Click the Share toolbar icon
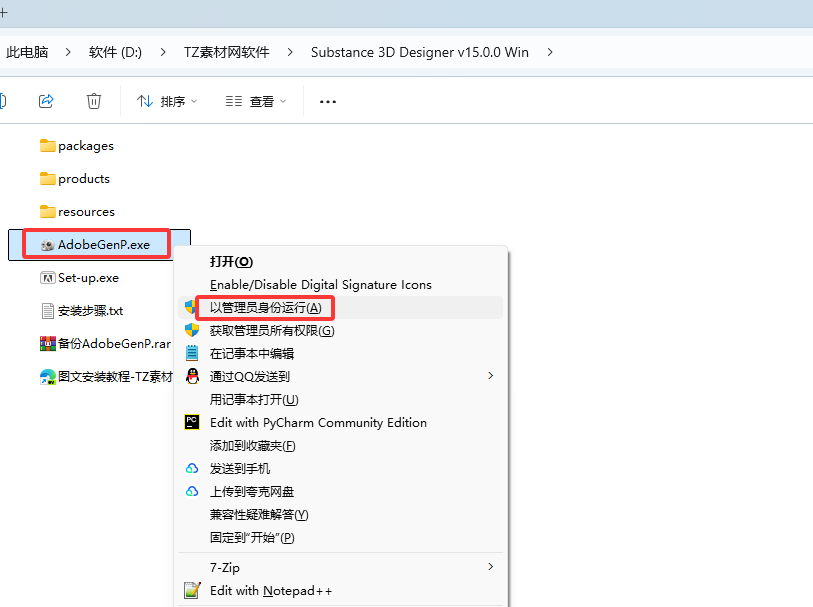 46,101
